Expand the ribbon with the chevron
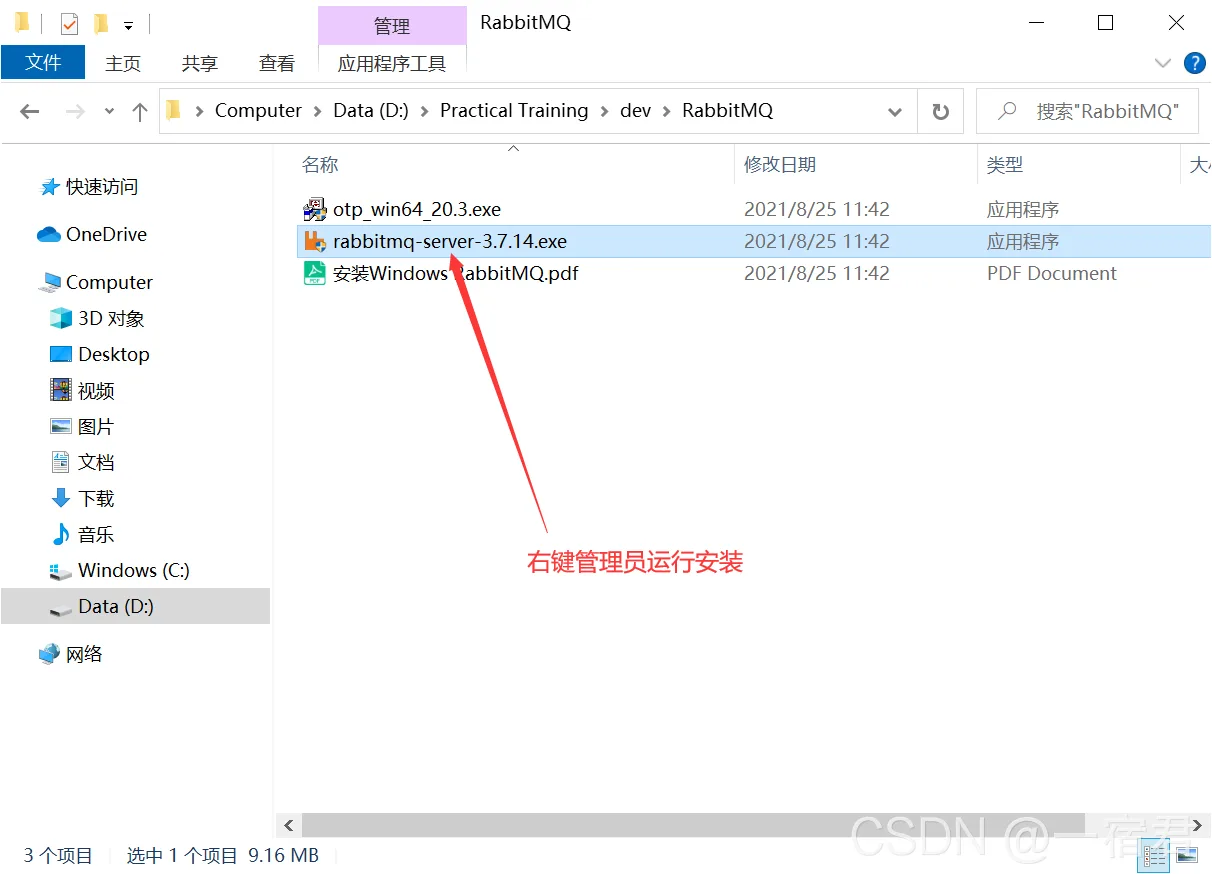1212x874 pixels. [x=1162, y=63]
